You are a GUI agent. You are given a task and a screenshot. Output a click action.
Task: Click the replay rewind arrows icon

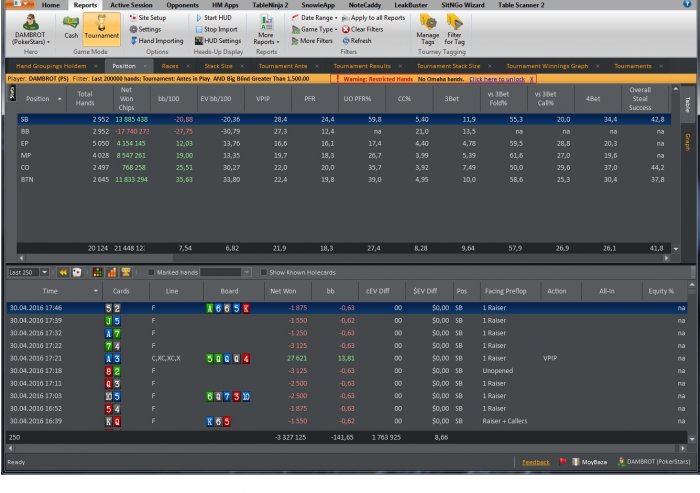tap(63, 272)
